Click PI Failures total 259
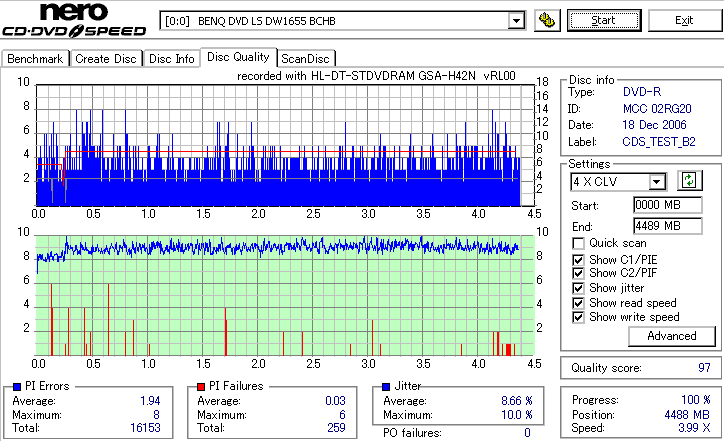The height and width of the screenshot is (441, 724). click(x=336, y=428)
